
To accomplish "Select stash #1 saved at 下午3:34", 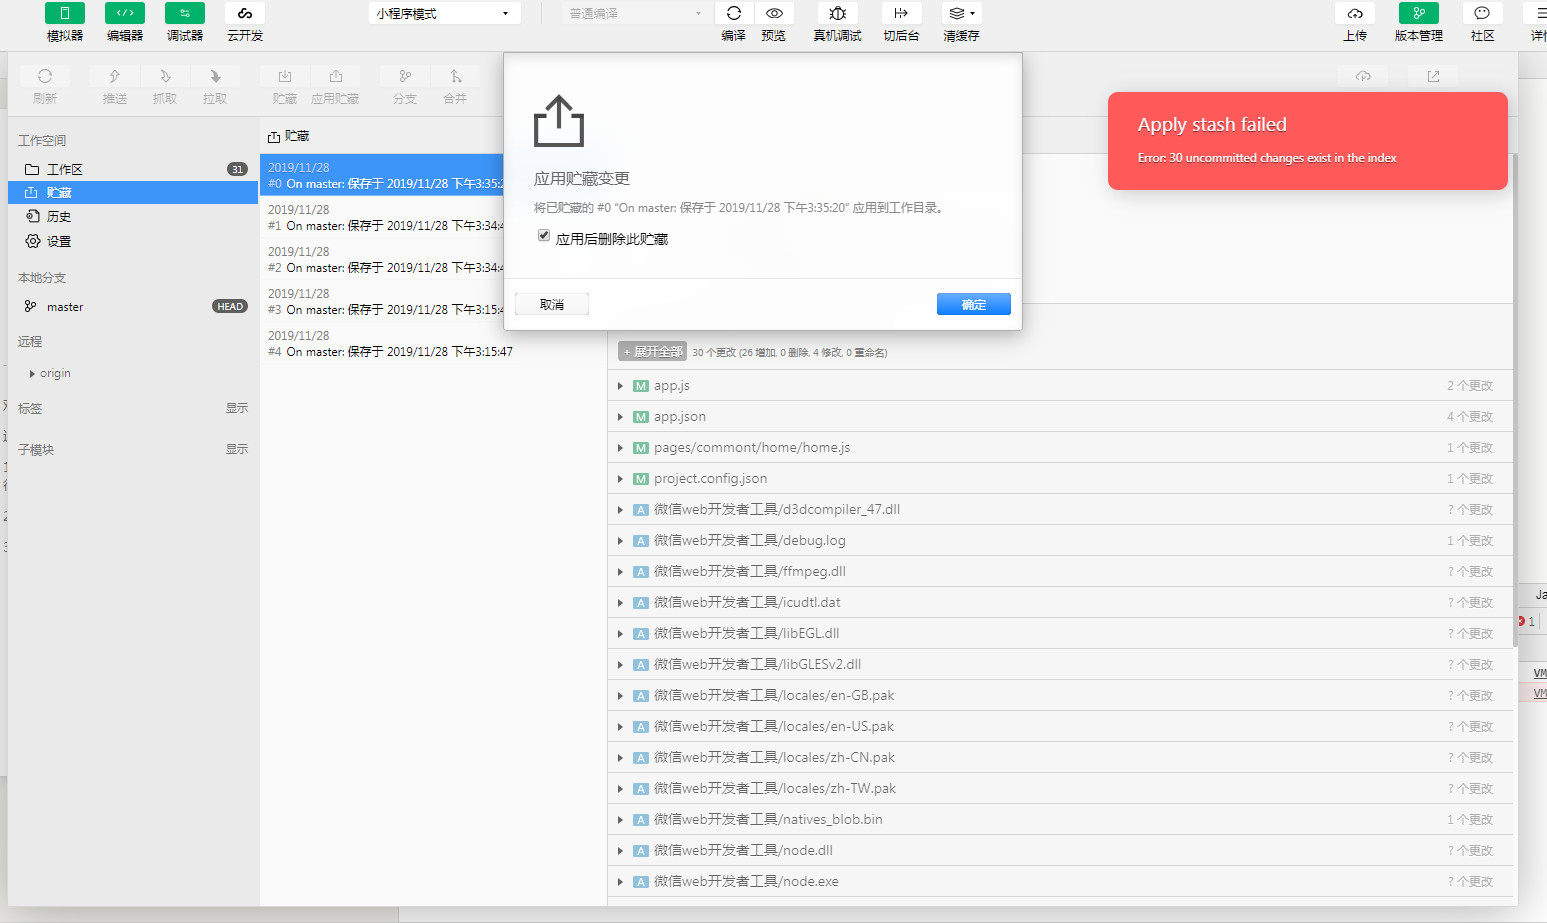I will pyautogui.click(x=382, y=217).
